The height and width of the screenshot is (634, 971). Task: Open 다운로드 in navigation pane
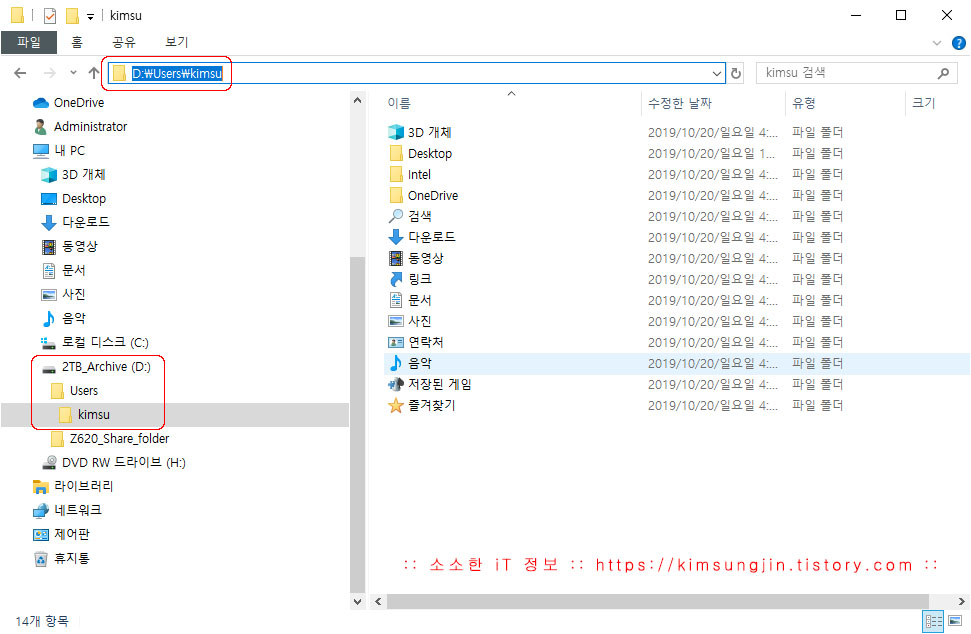point(75,222)
